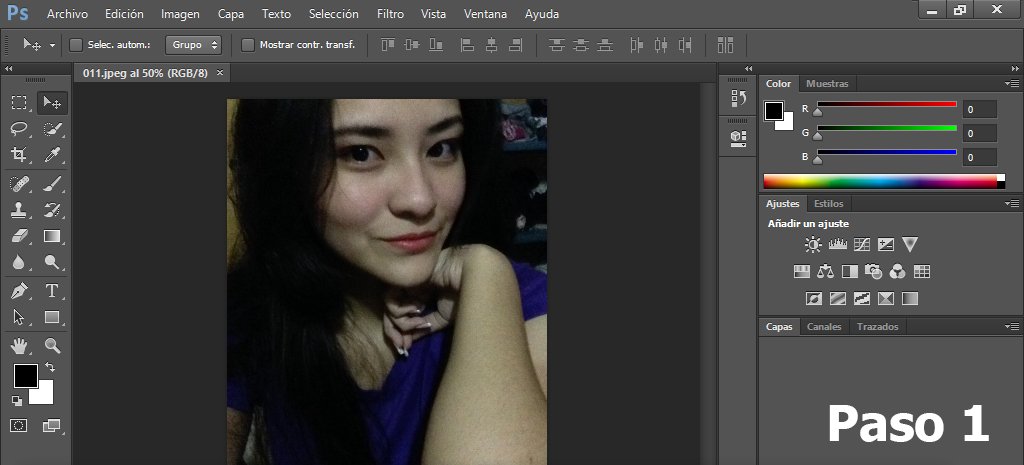Viewport: 1024px width, 465px height.
Task: Click the red R slider track
Action: [887, 104]
